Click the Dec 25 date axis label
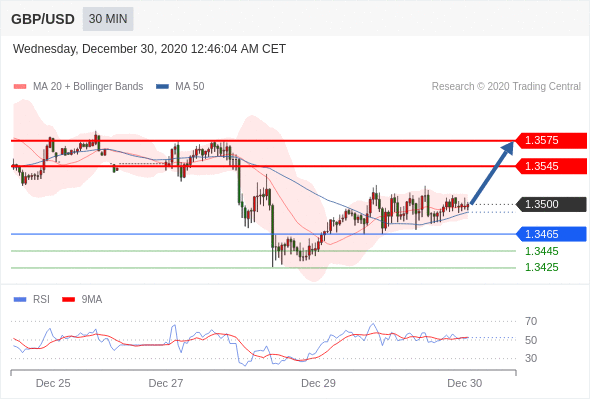 click(53, 383)
